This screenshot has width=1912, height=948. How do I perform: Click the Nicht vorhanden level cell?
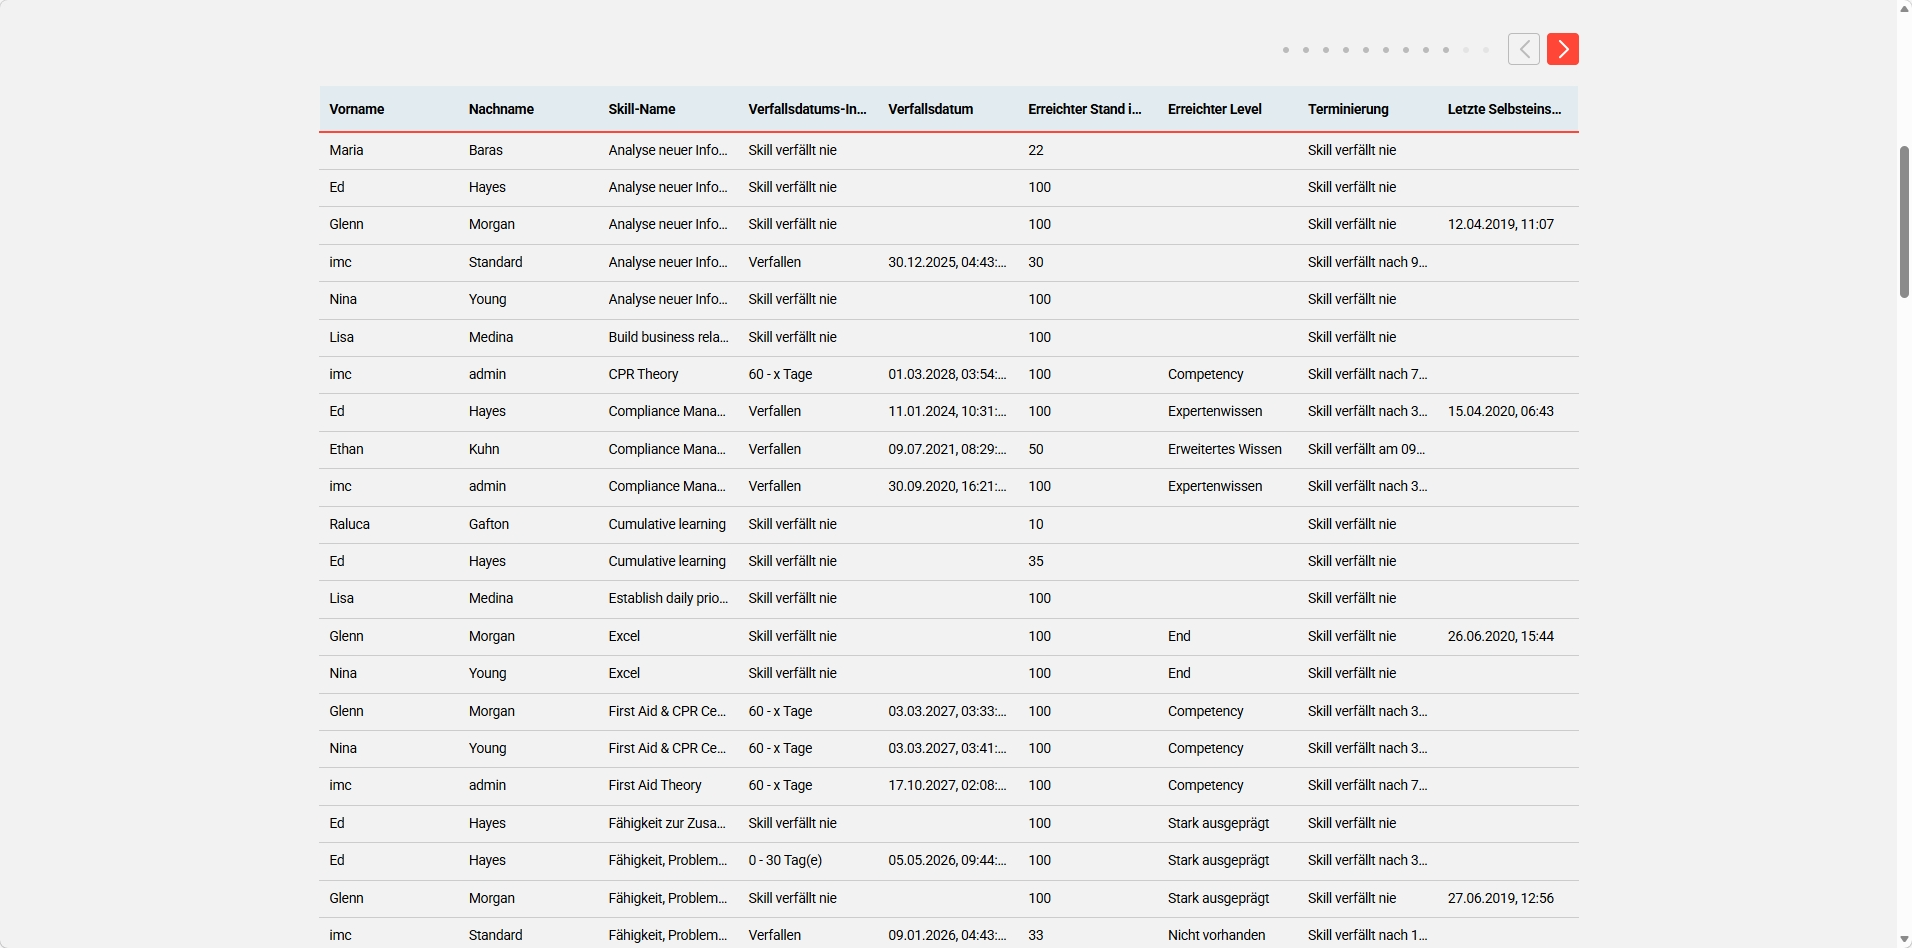click(1216, 935)
